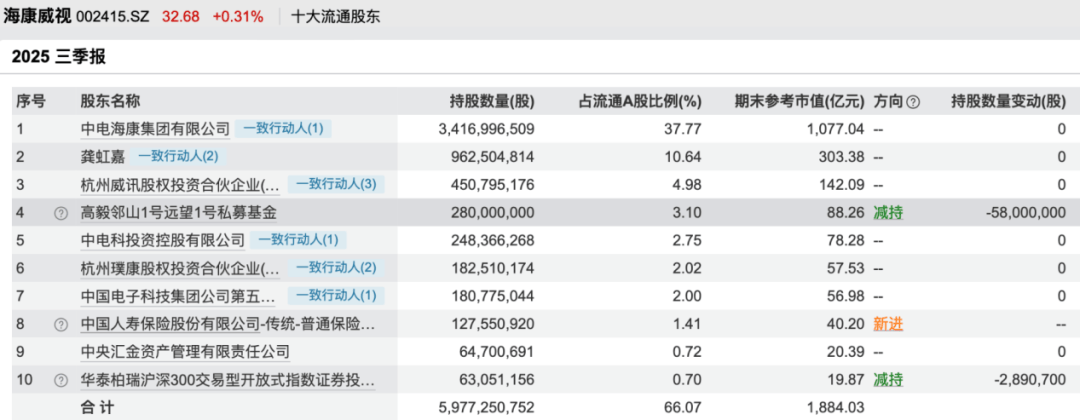Click the 新进 label in row 8
Viewport: 1080px width, 420px height.
[x=888, y=325]
